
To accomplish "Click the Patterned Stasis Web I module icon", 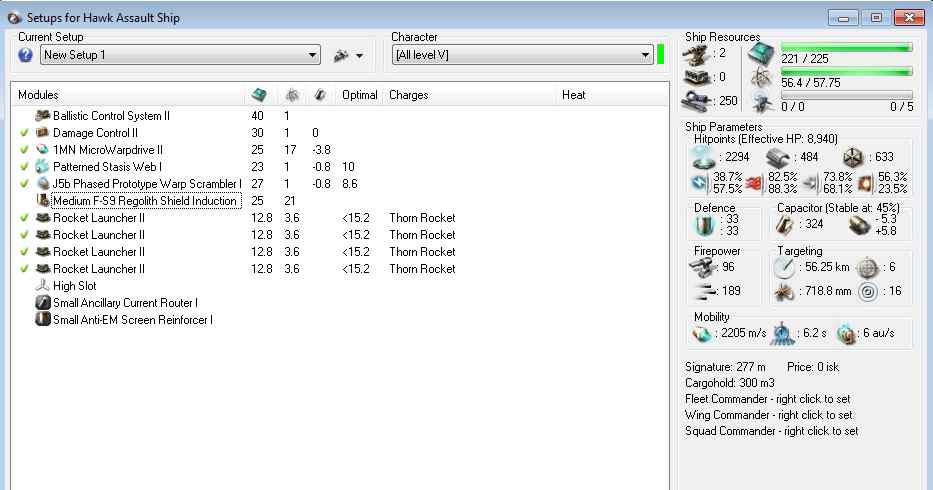I will [43, 167].
